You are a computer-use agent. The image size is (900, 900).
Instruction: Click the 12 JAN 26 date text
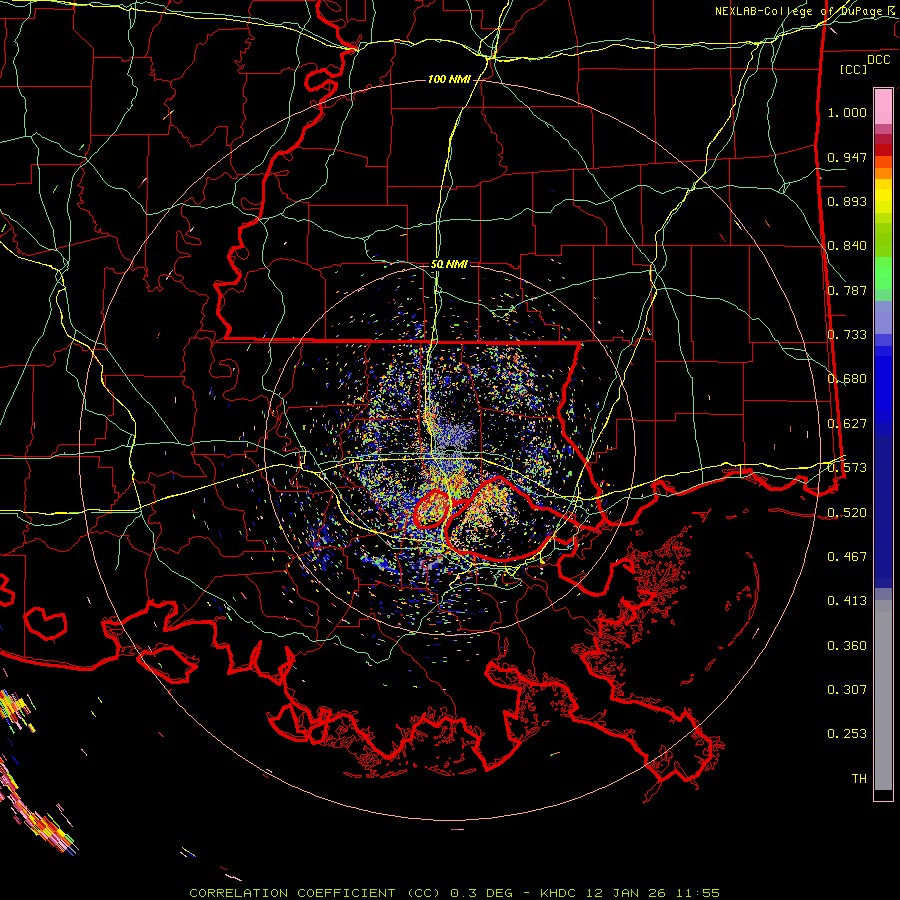point(625,893)
